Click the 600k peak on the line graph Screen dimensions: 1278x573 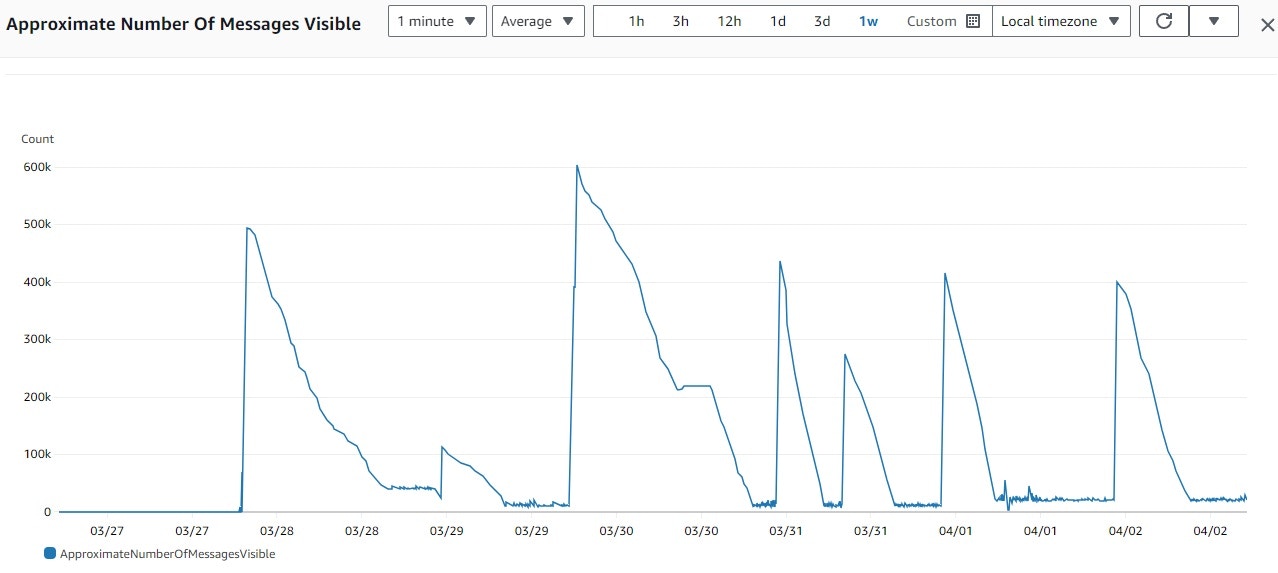577,167
